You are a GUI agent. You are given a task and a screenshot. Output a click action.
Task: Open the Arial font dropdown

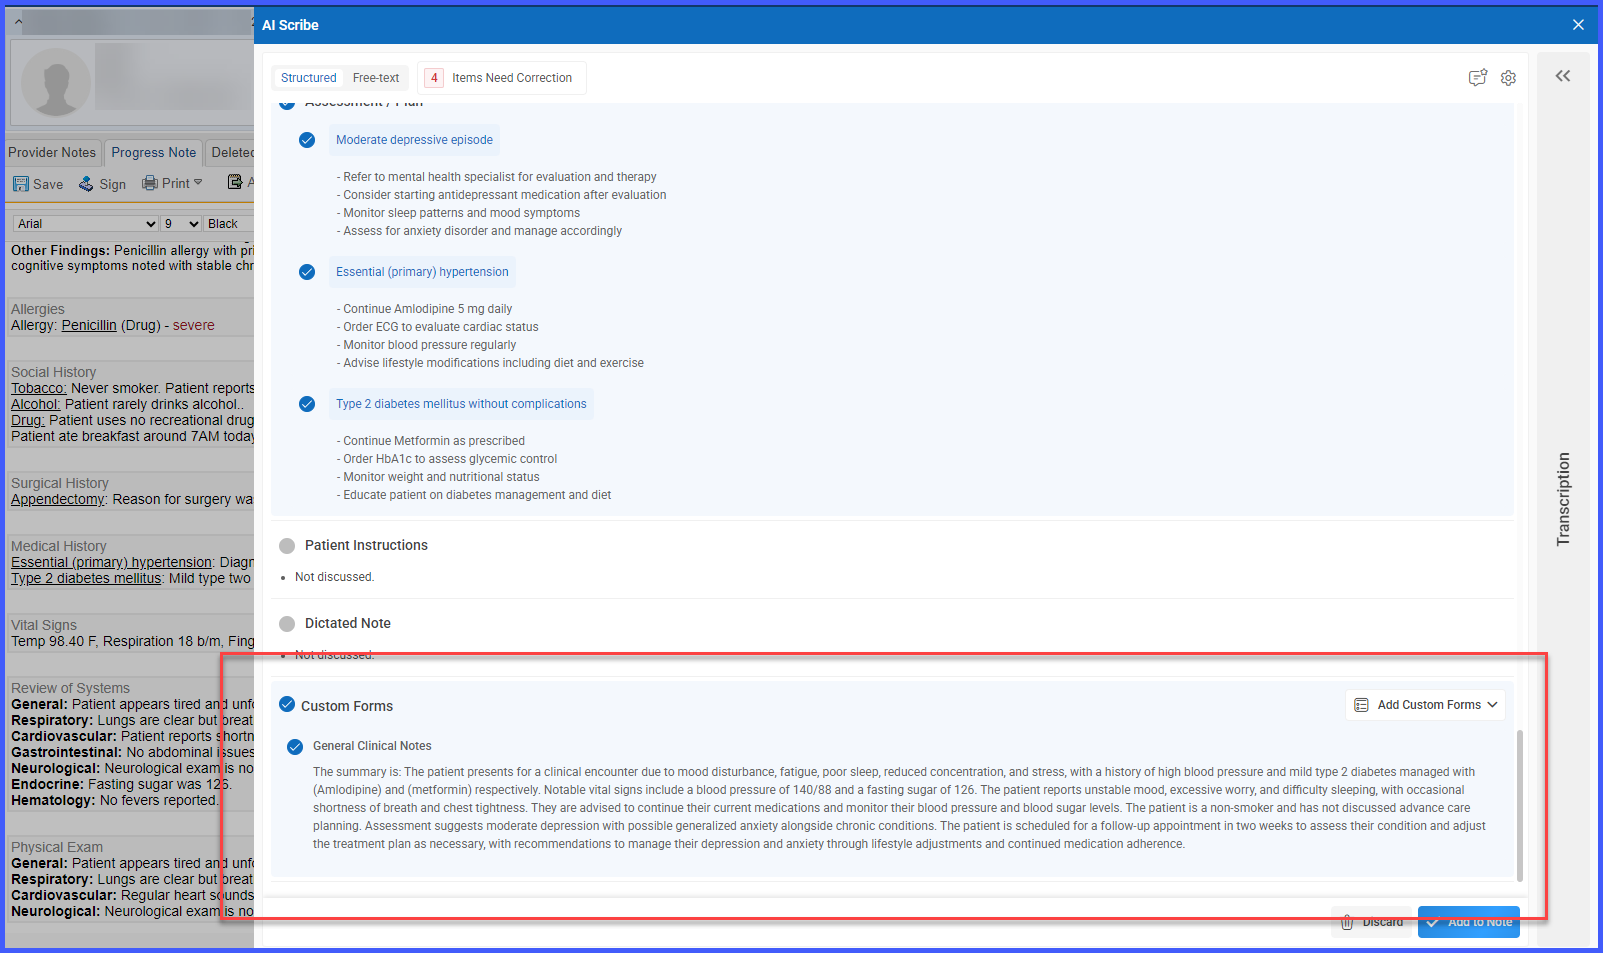(x=86, y=224)
